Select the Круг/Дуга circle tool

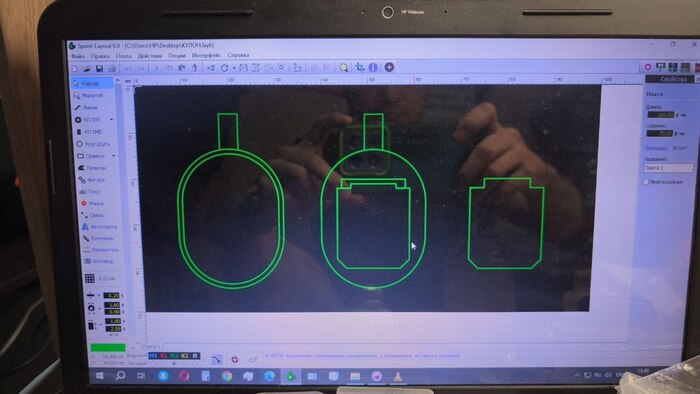coord(93,144)
